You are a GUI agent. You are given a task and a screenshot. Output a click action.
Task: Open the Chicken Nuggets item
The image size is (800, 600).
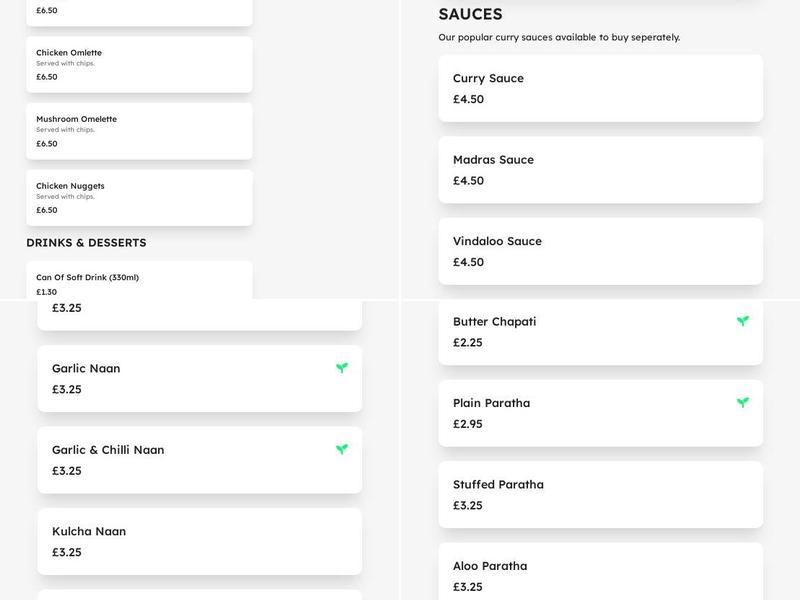[x=139, y=197]
